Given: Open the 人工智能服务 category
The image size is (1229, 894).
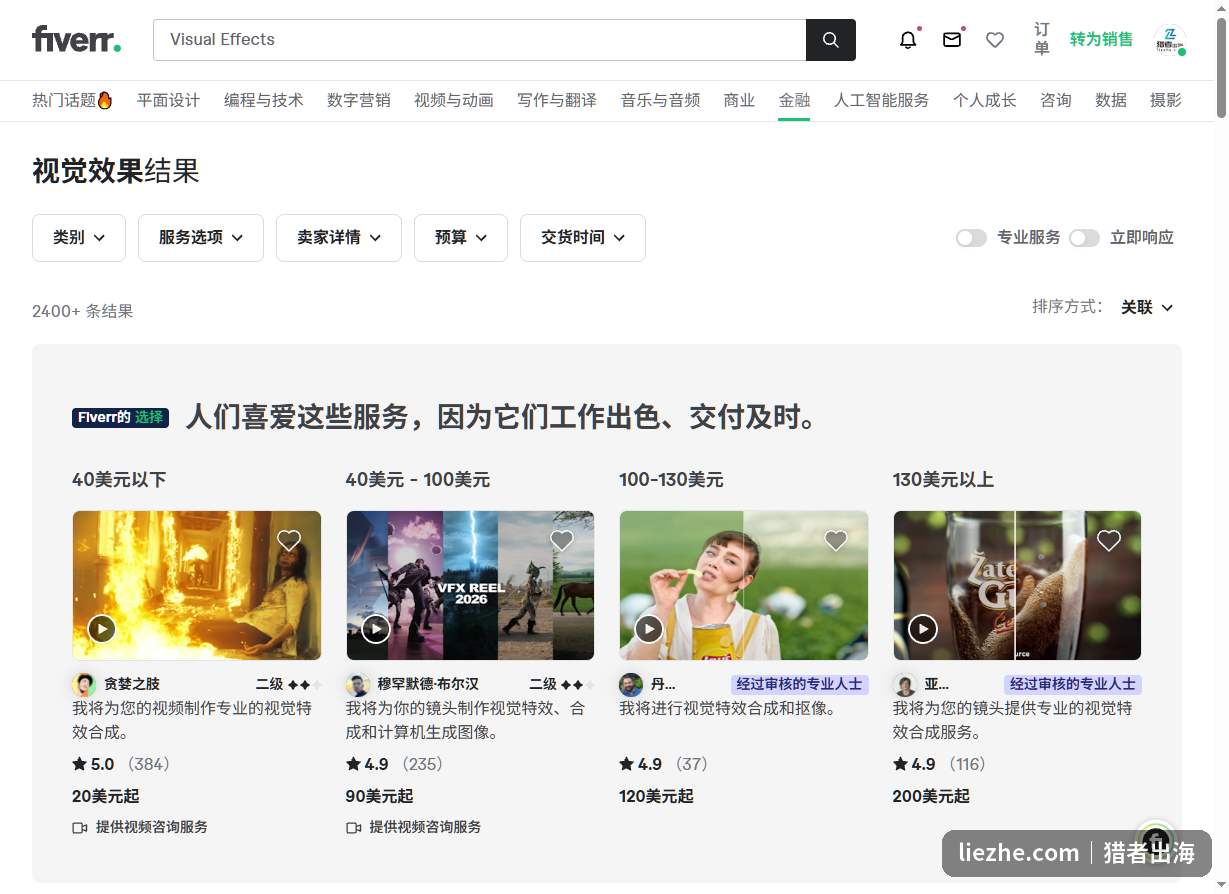Looking at the screenshot, I should pyautogui.click(x=882, y=100).
